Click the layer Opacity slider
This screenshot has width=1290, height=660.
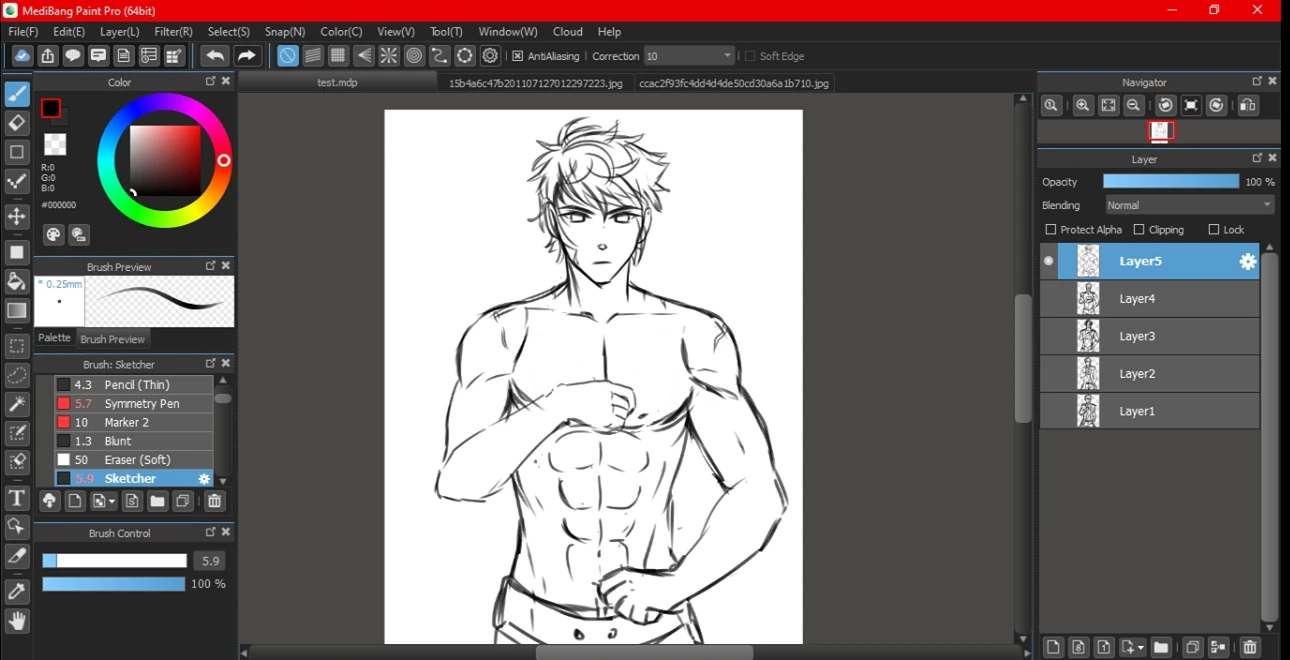1171,182
